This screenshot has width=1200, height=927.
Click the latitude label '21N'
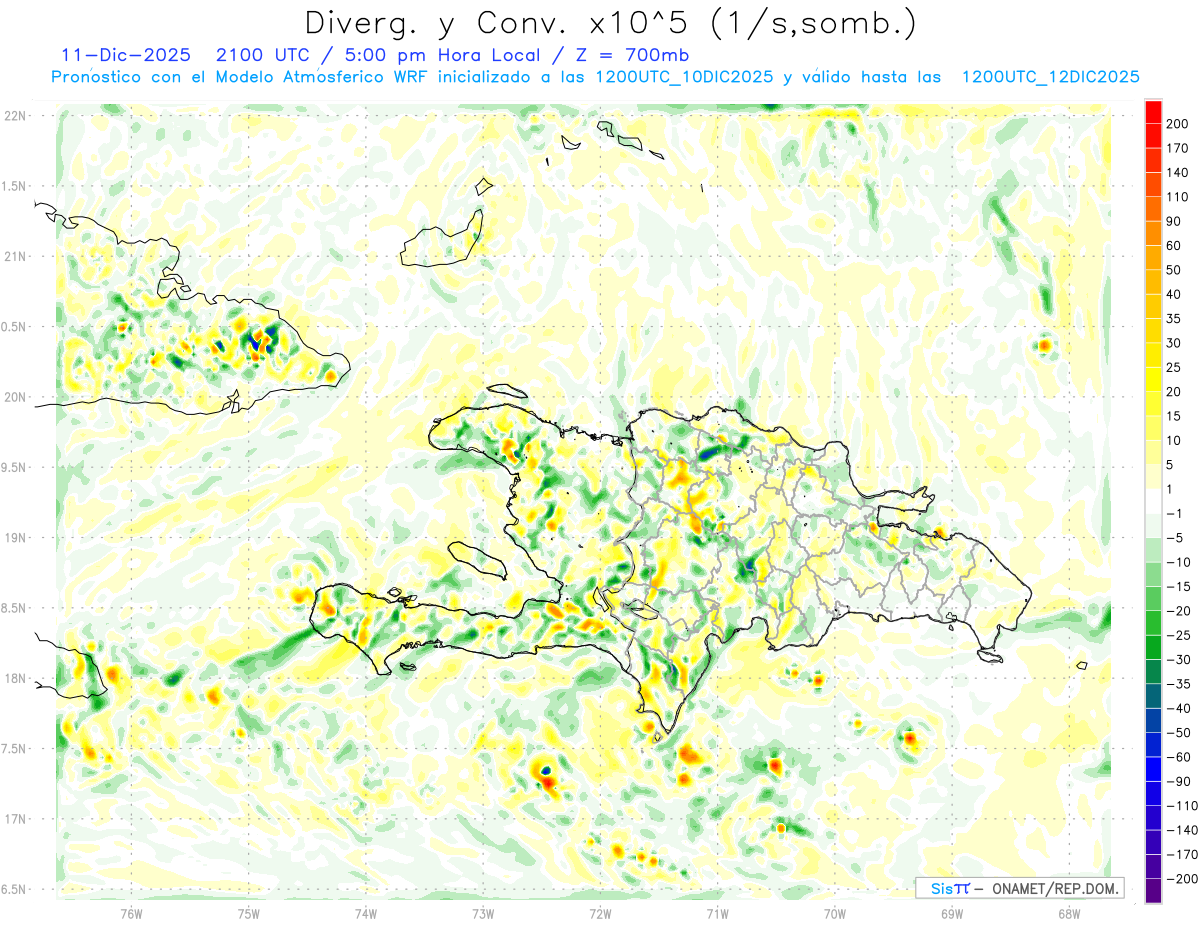click(x=14, y=256)
